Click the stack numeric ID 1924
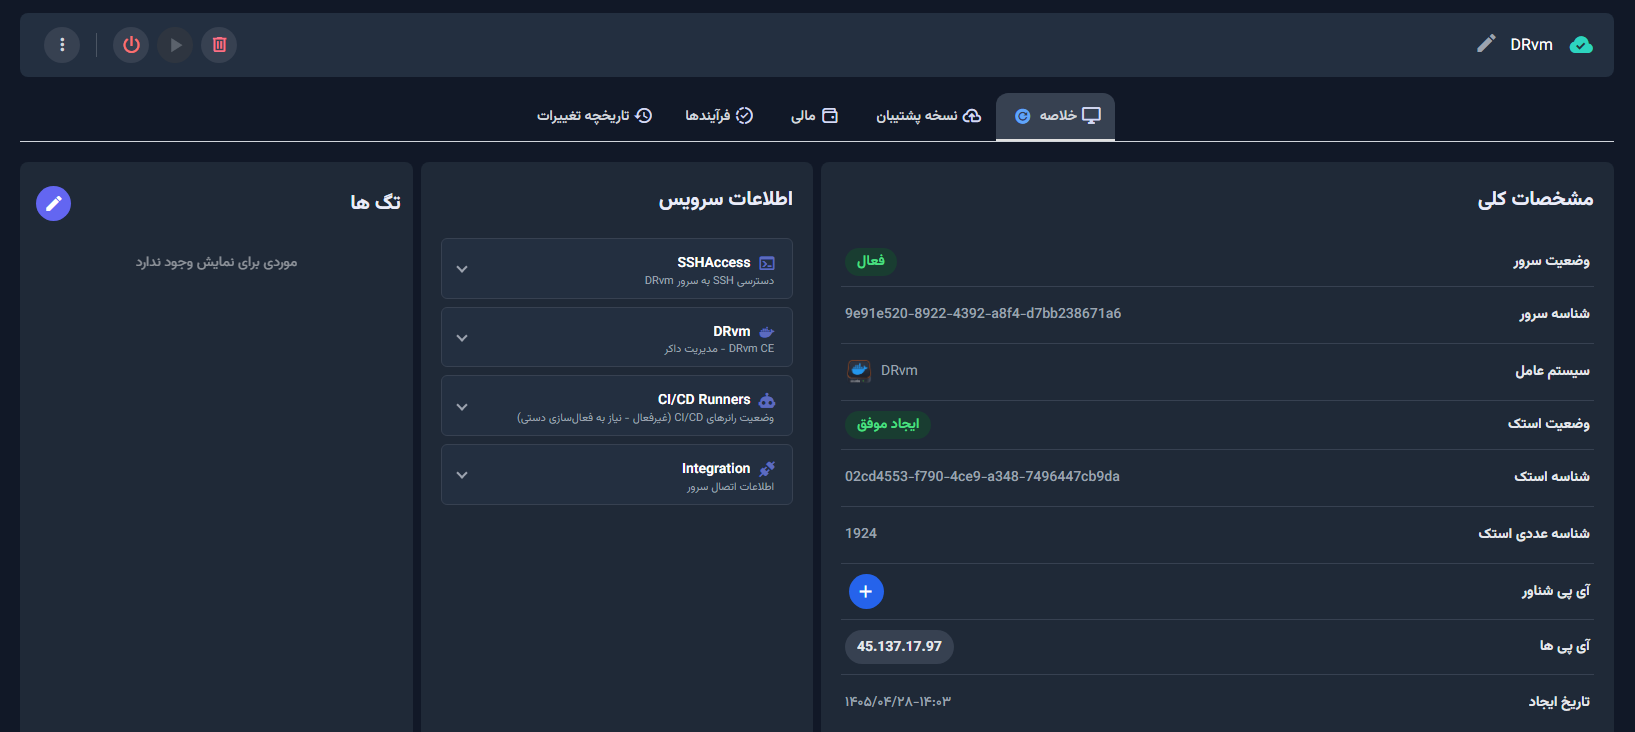The height and width of the screenshot is (732, 1635). [861, 533]
